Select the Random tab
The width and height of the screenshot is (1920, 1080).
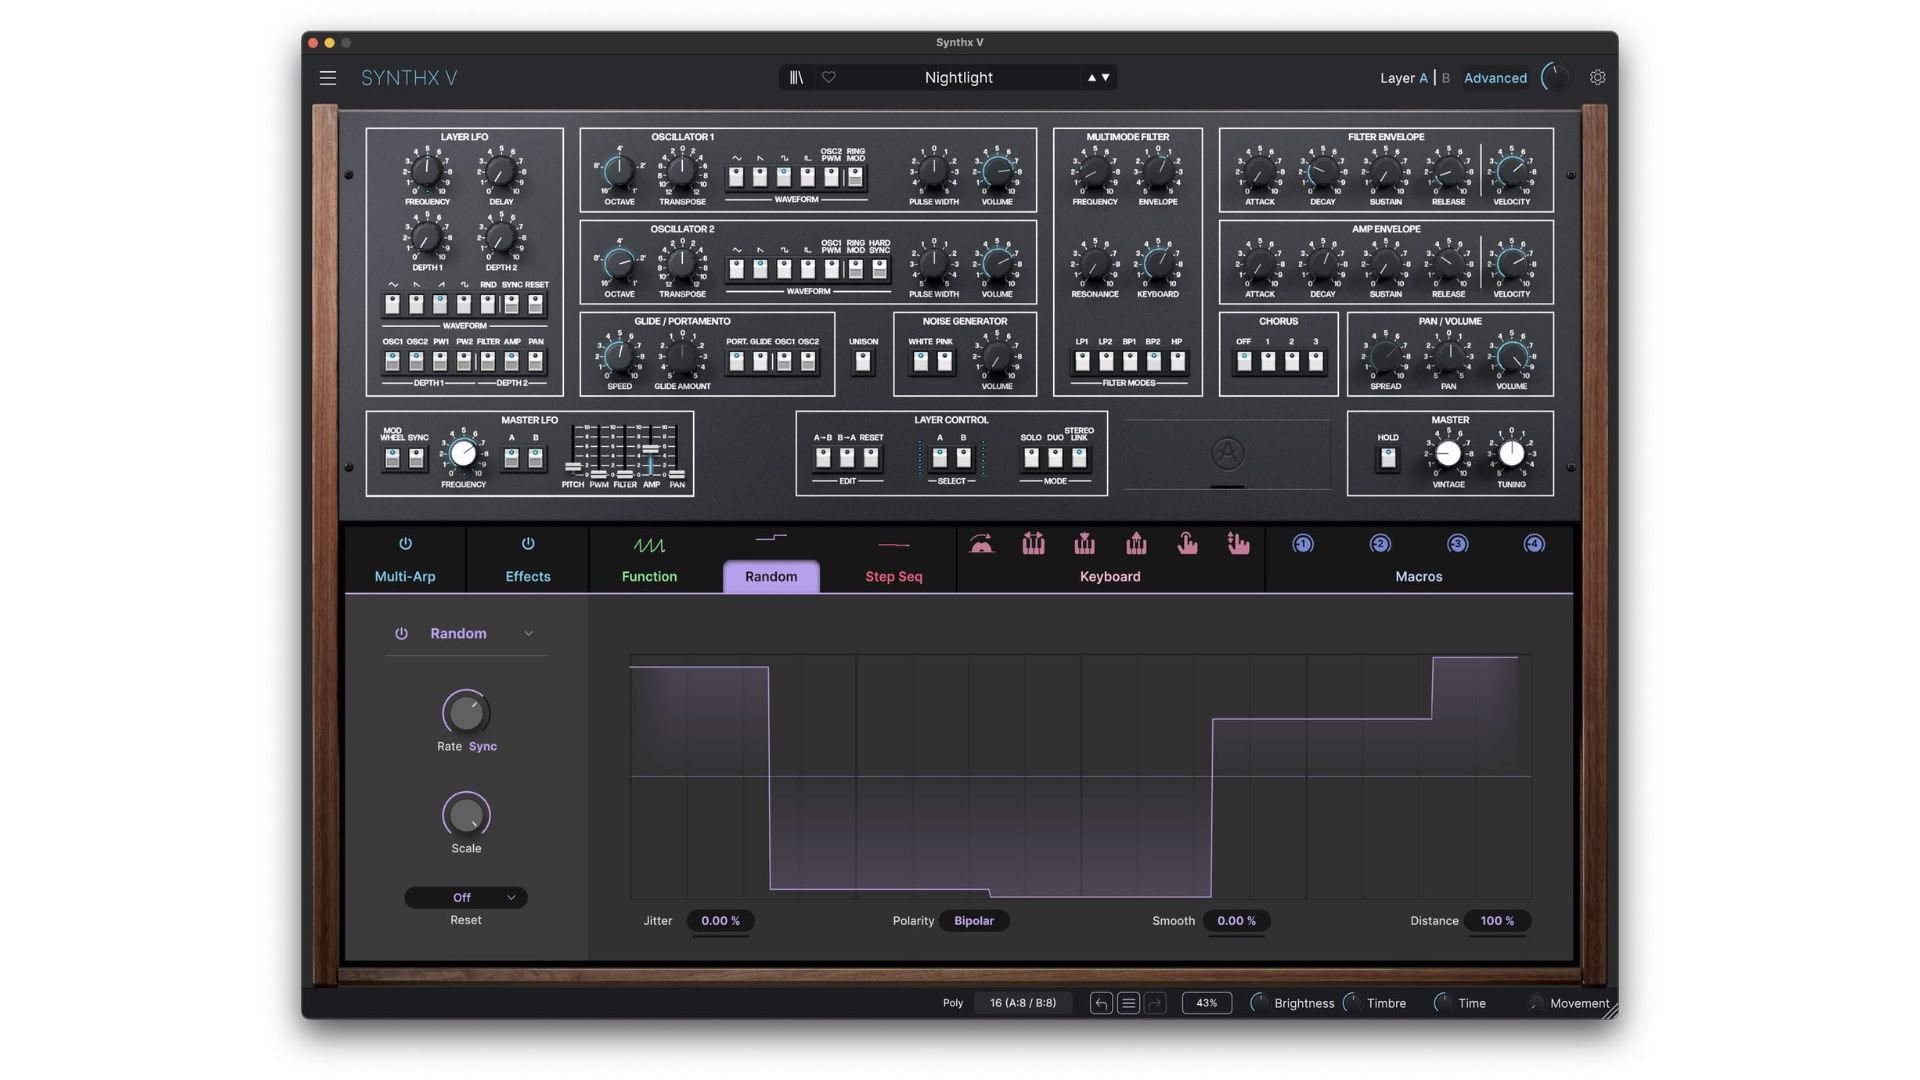tap(771, 576)
